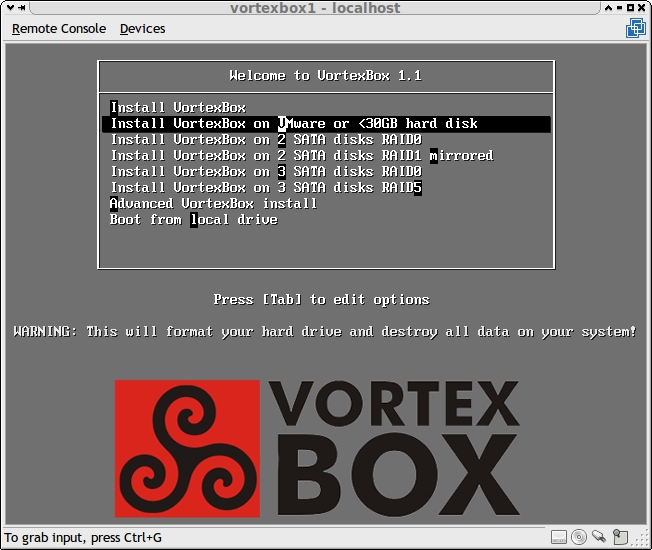652x550 pixels.
Task: Click the window resize grip in the corner
Action: [x=642, y=539]
